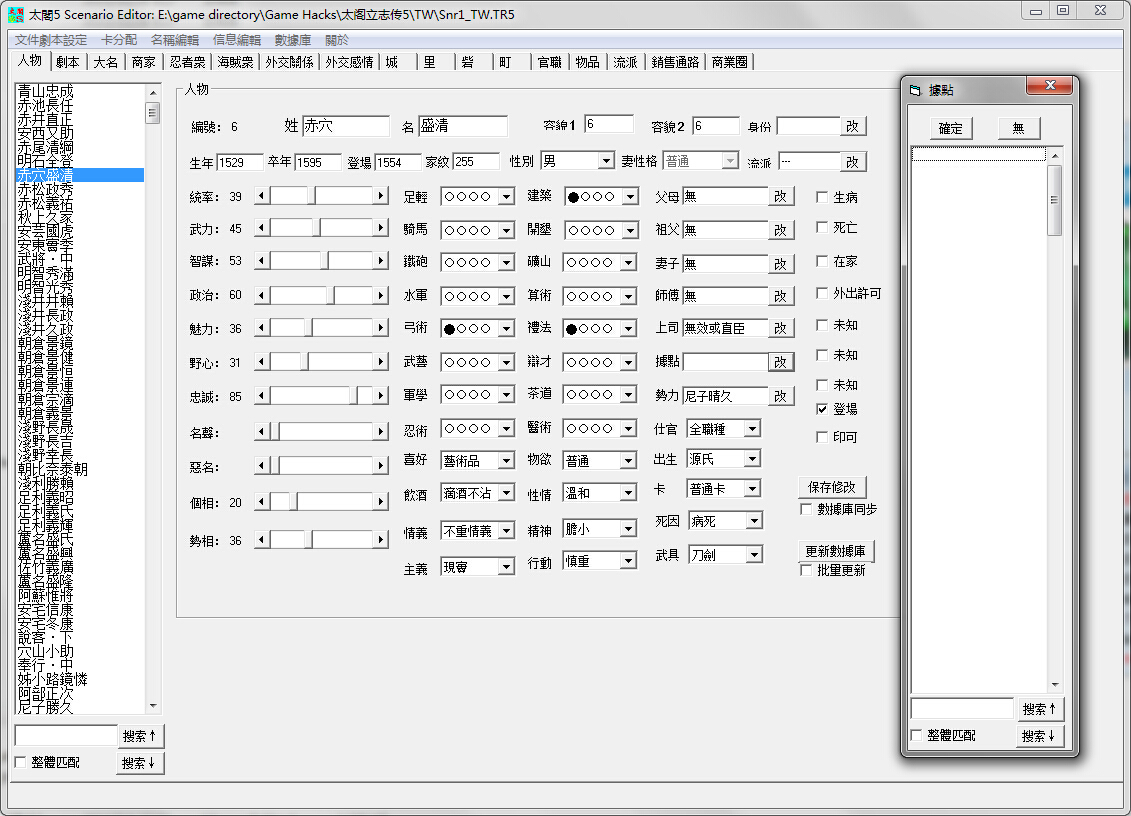Open the 性別 dropdown
Image resolution: width=1131 pixels, height=816 pixels.
point(606,161)
